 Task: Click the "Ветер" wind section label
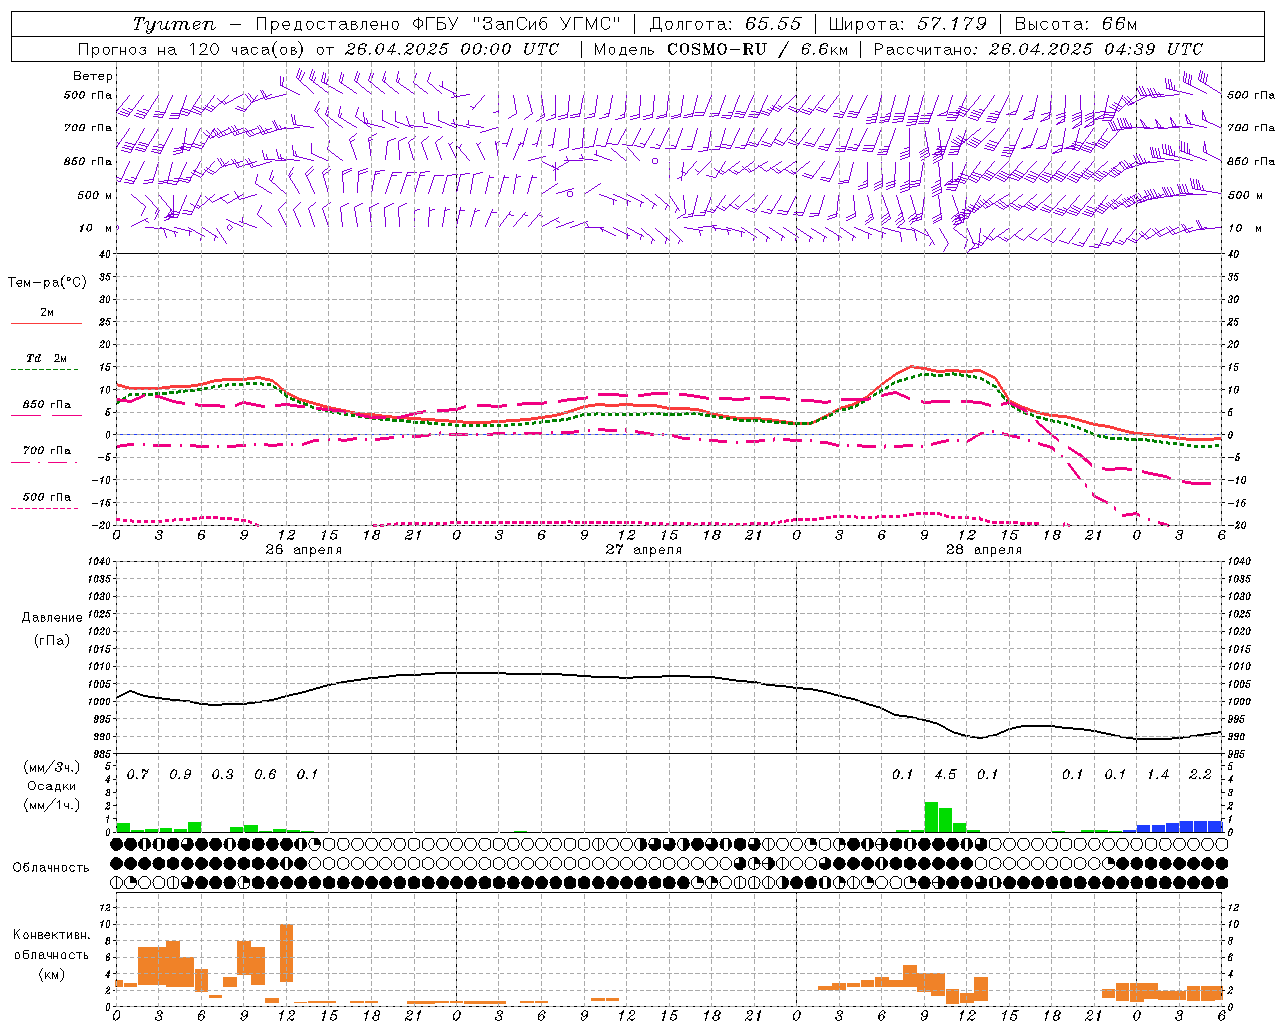(93, 76)
